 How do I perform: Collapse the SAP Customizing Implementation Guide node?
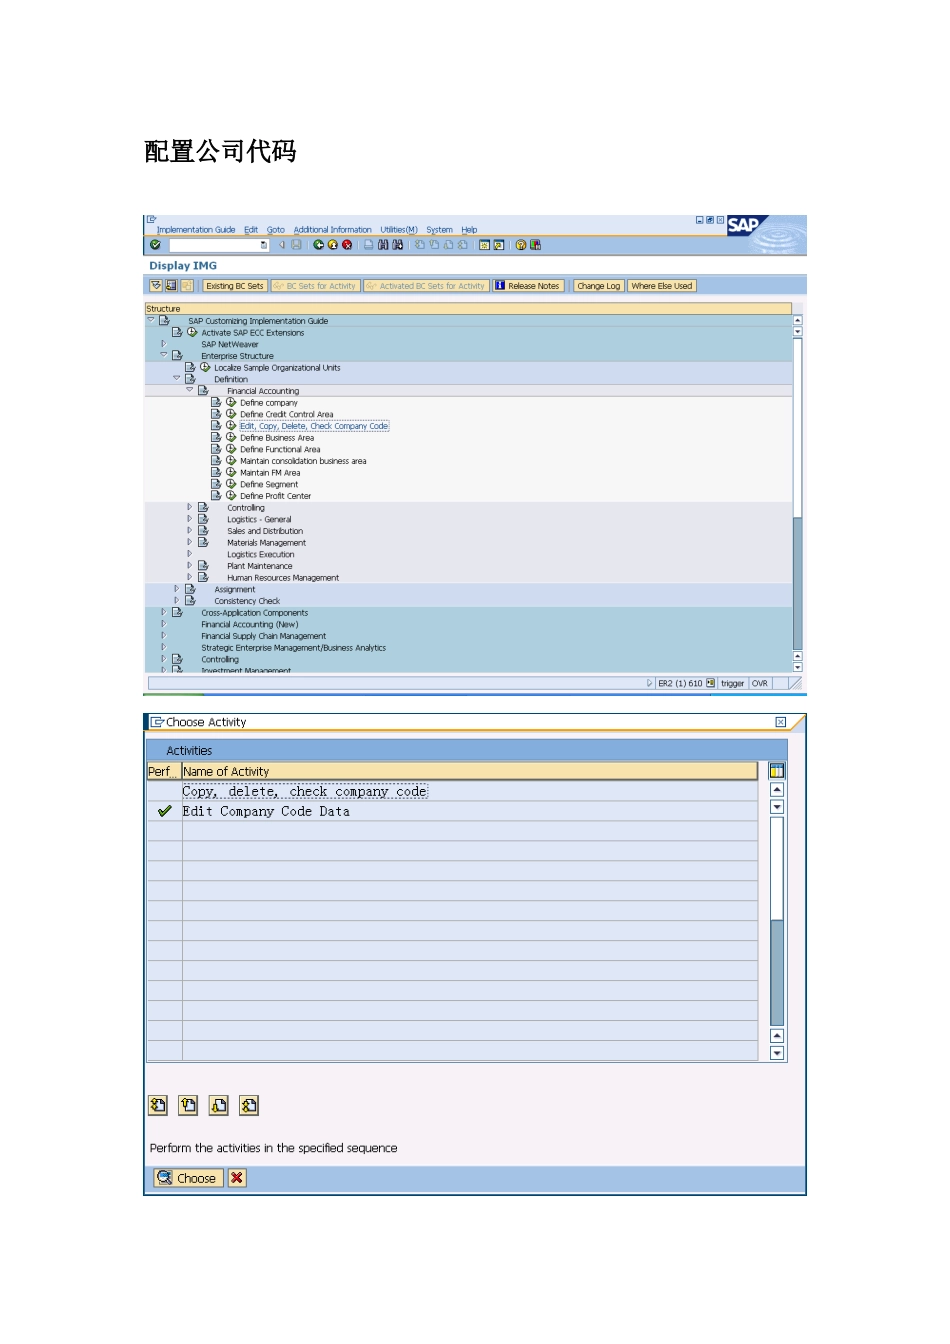coord(151,320)
